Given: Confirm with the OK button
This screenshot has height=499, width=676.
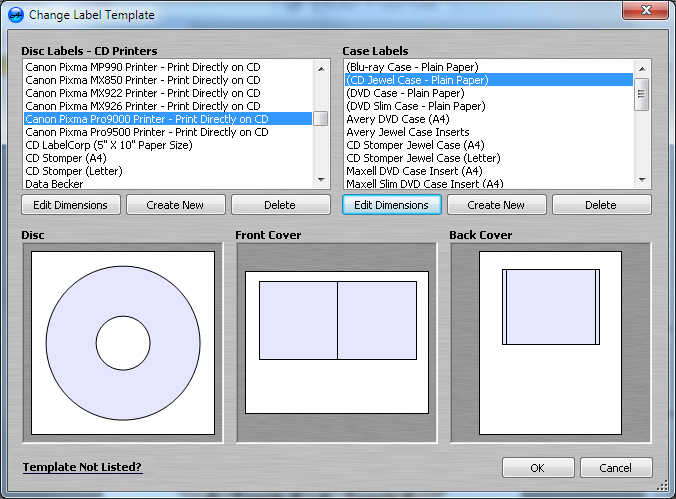Looking at the screenshot, I should pos(538,468).
